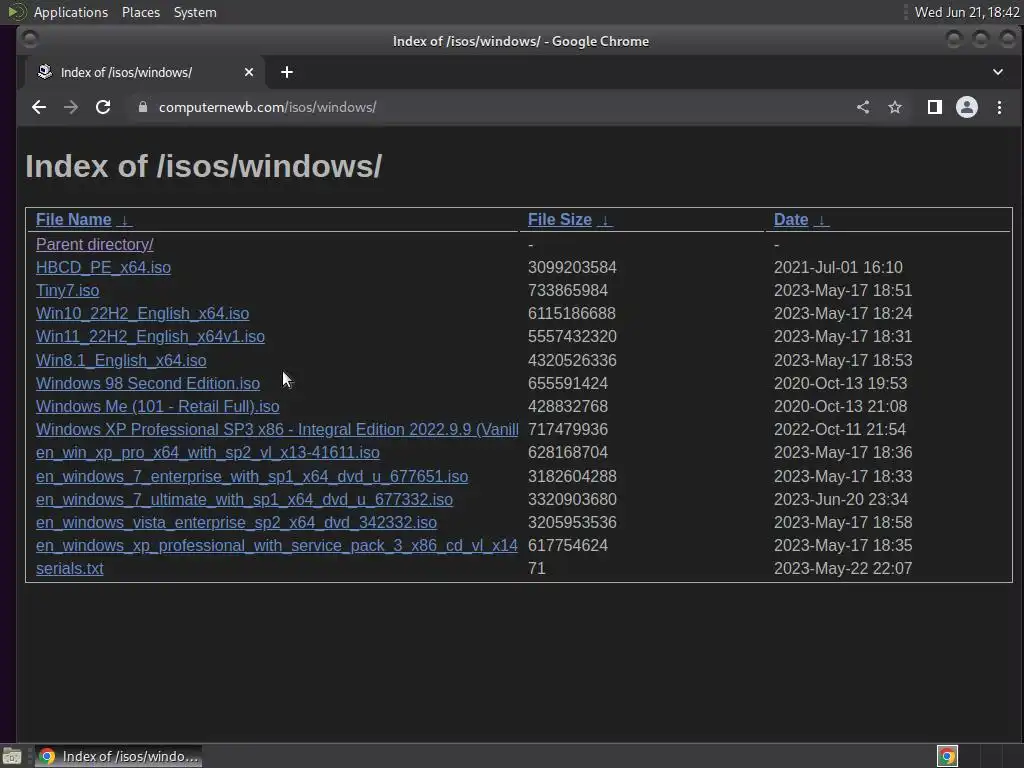
Task: Click descending arrow next to File Size
Action: point(605,221)
